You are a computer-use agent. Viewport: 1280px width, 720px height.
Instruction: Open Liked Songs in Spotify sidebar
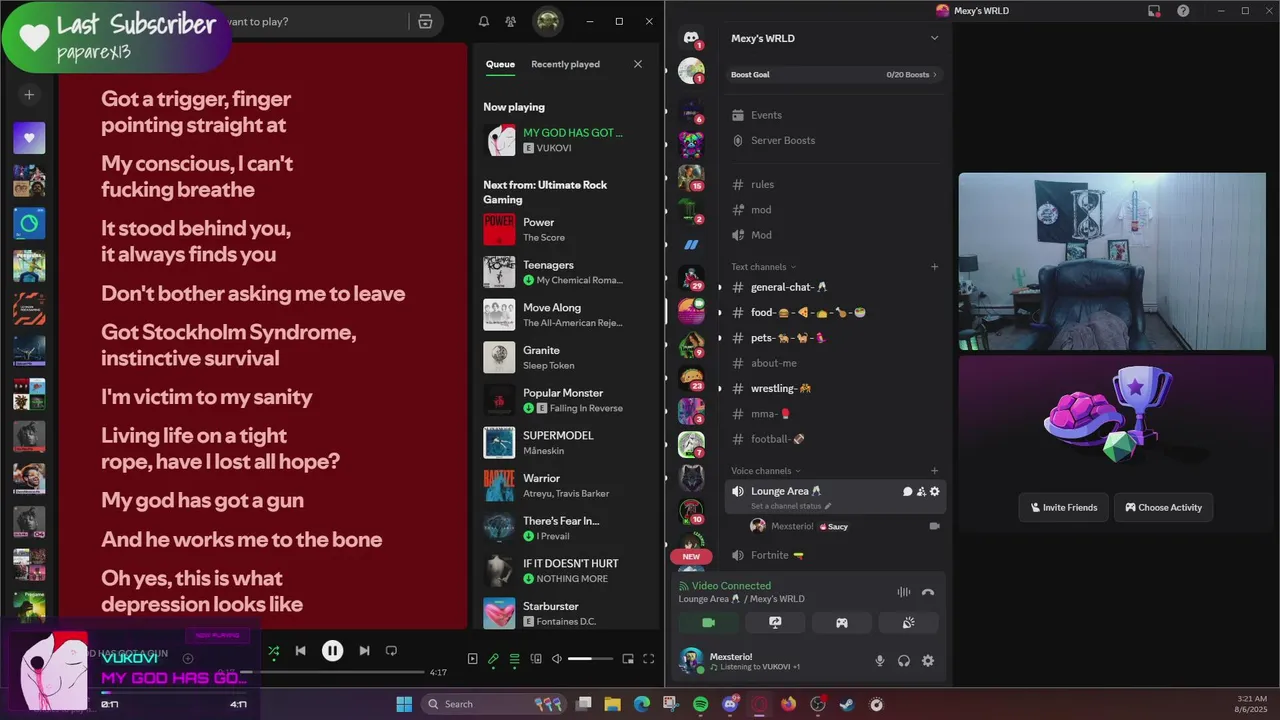click(29, 138)
